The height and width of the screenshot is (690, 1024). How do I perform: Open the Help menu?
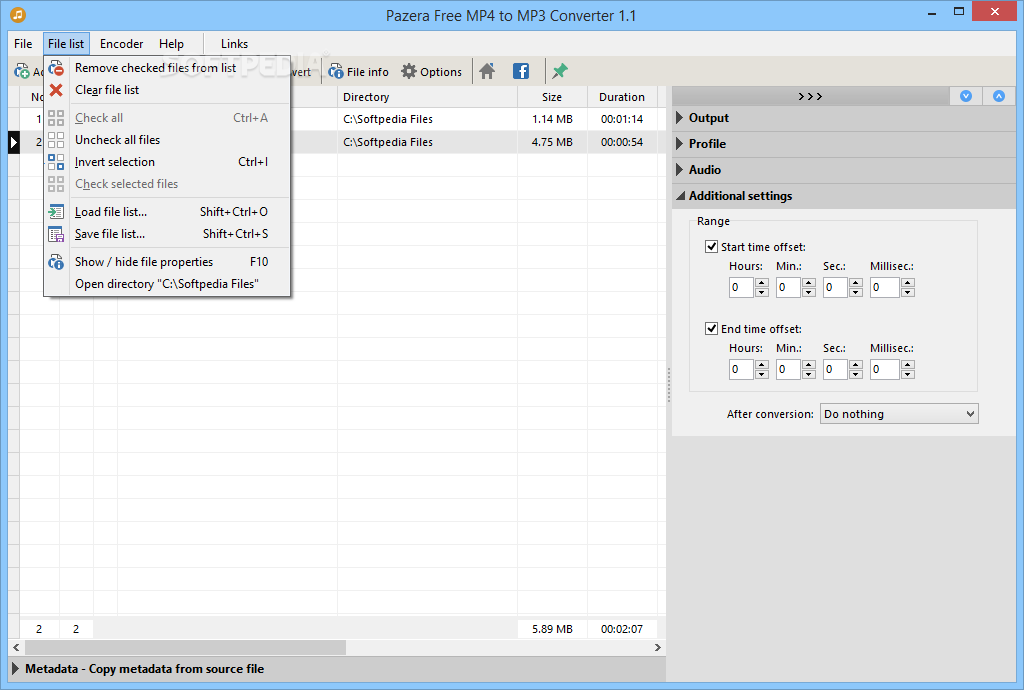171,44
